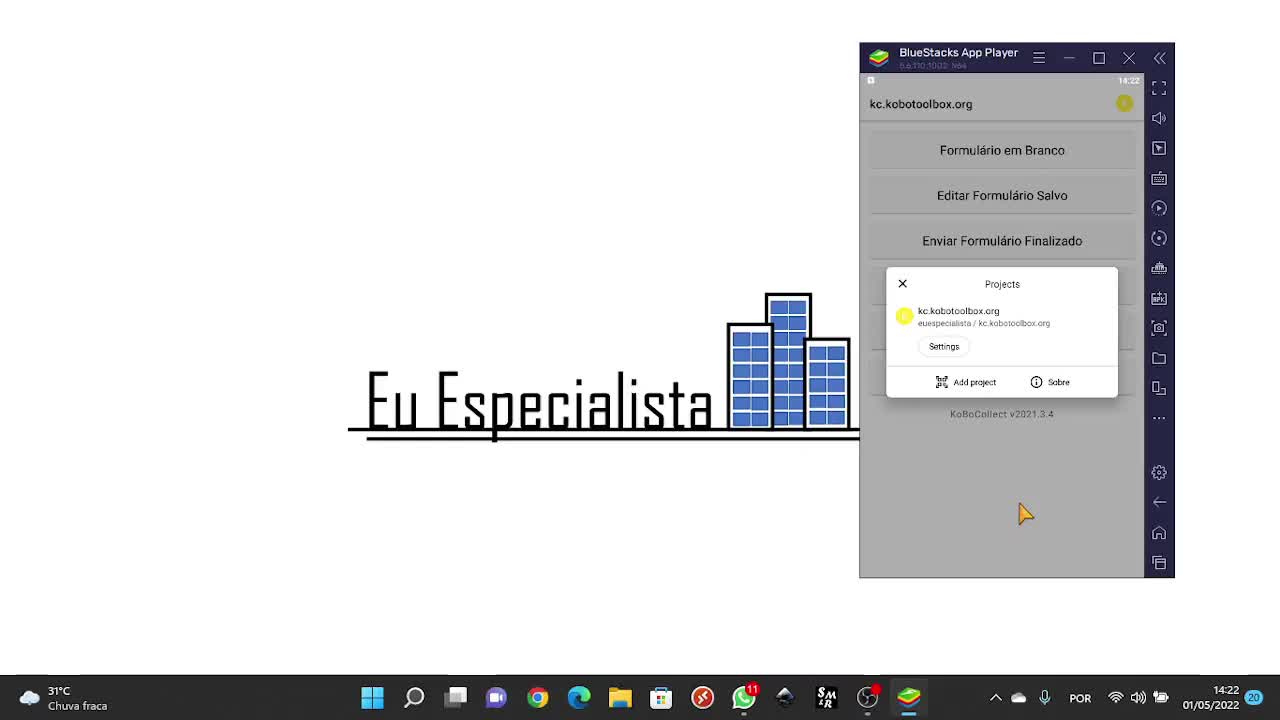Click the rotate screen icon in sidebar
This screenshot has width=1280, height=720.
(1159, 388)
